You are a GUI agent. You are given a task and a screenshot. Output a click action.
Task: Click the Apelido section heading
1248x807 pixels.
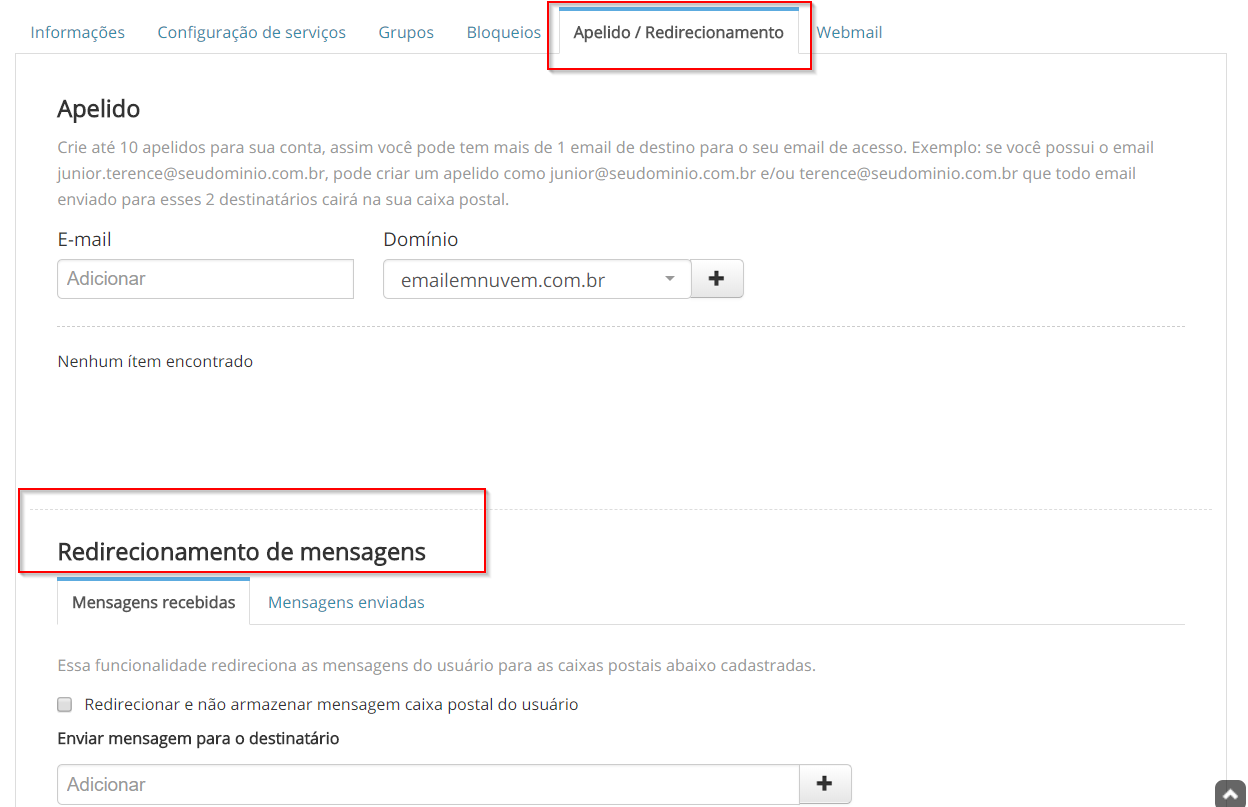99,108
